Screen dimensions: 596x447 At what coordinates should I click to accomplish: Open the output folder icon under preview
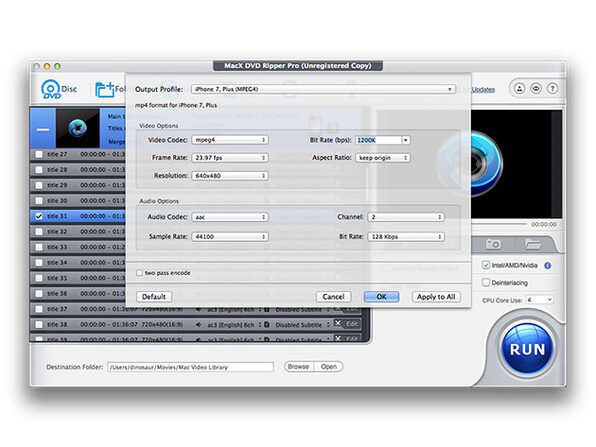click(x=533, y=244)
